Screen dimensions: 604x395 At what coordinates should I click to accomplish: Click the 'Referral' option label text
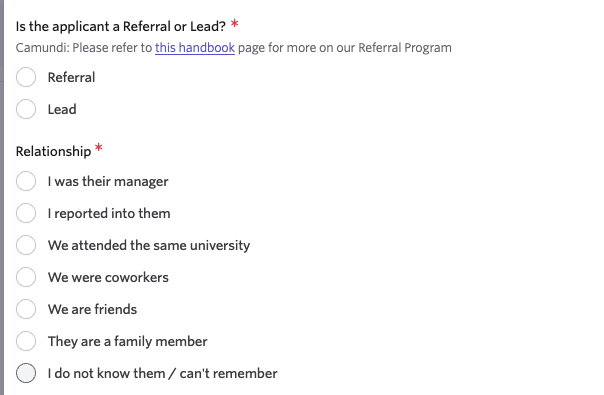(x=71, y=77)
